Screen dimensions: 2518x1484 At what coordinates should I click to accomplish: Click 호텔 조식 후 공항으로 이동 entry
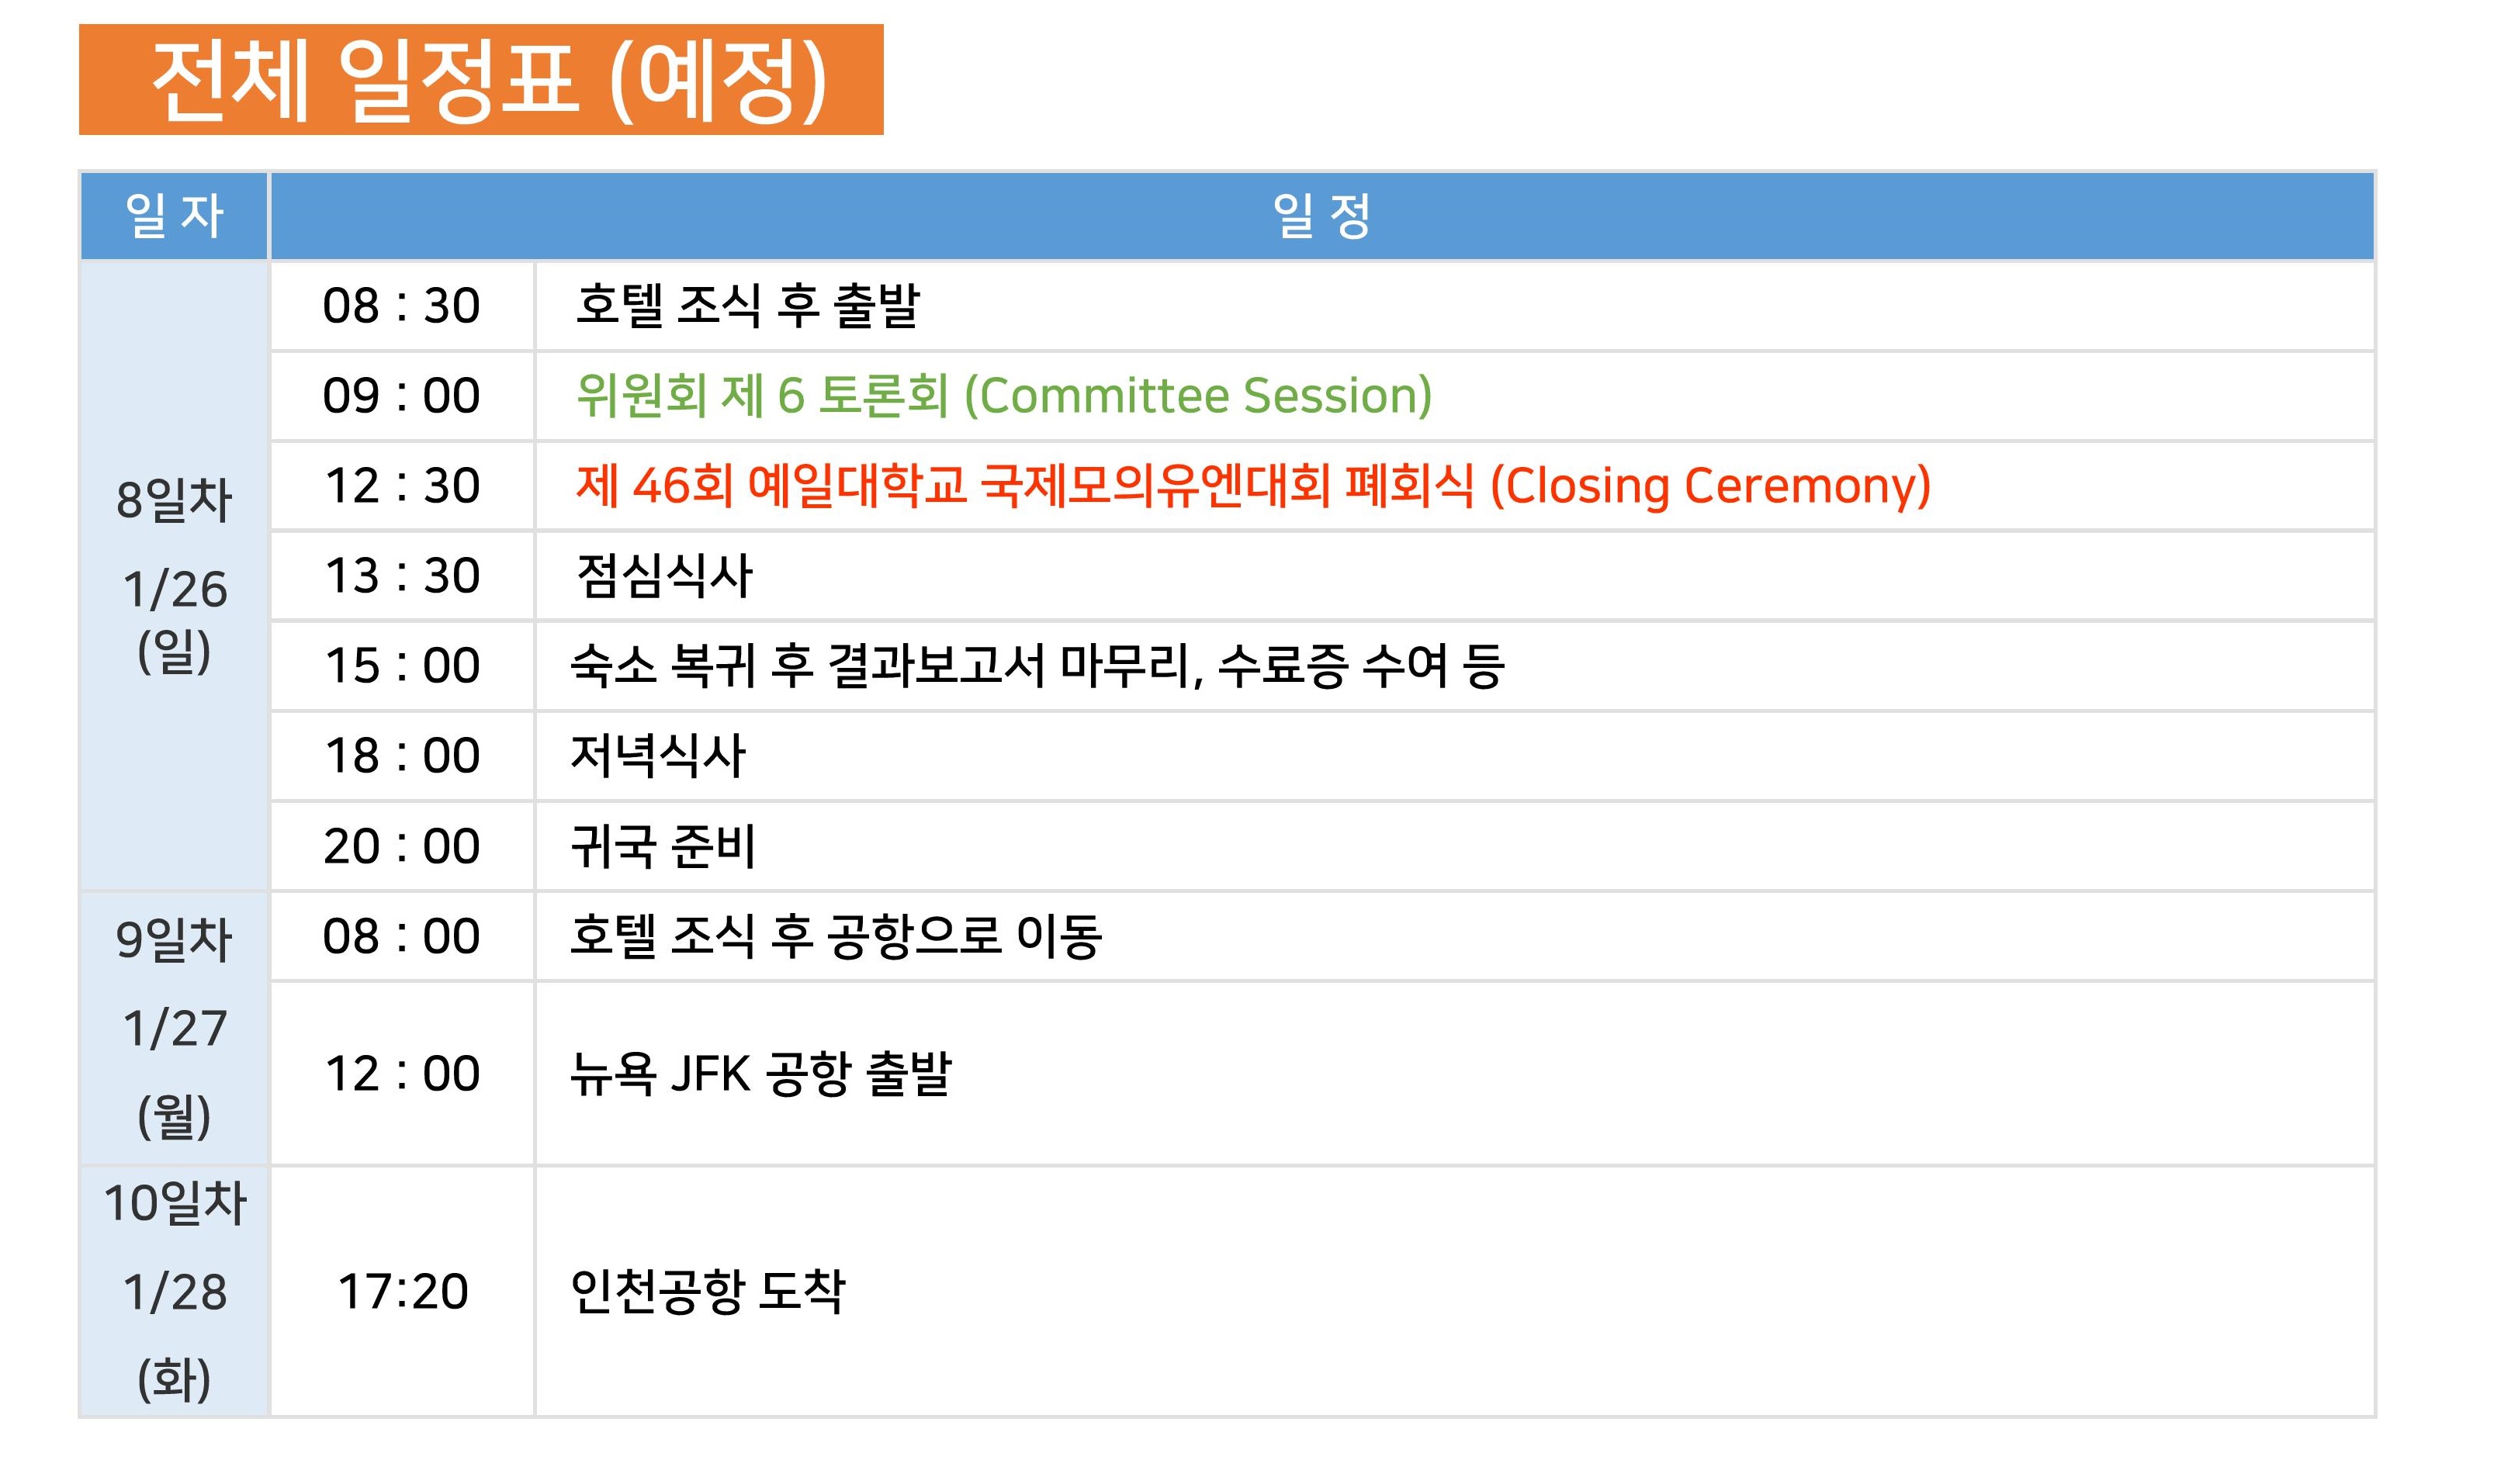tap(836, 936)
